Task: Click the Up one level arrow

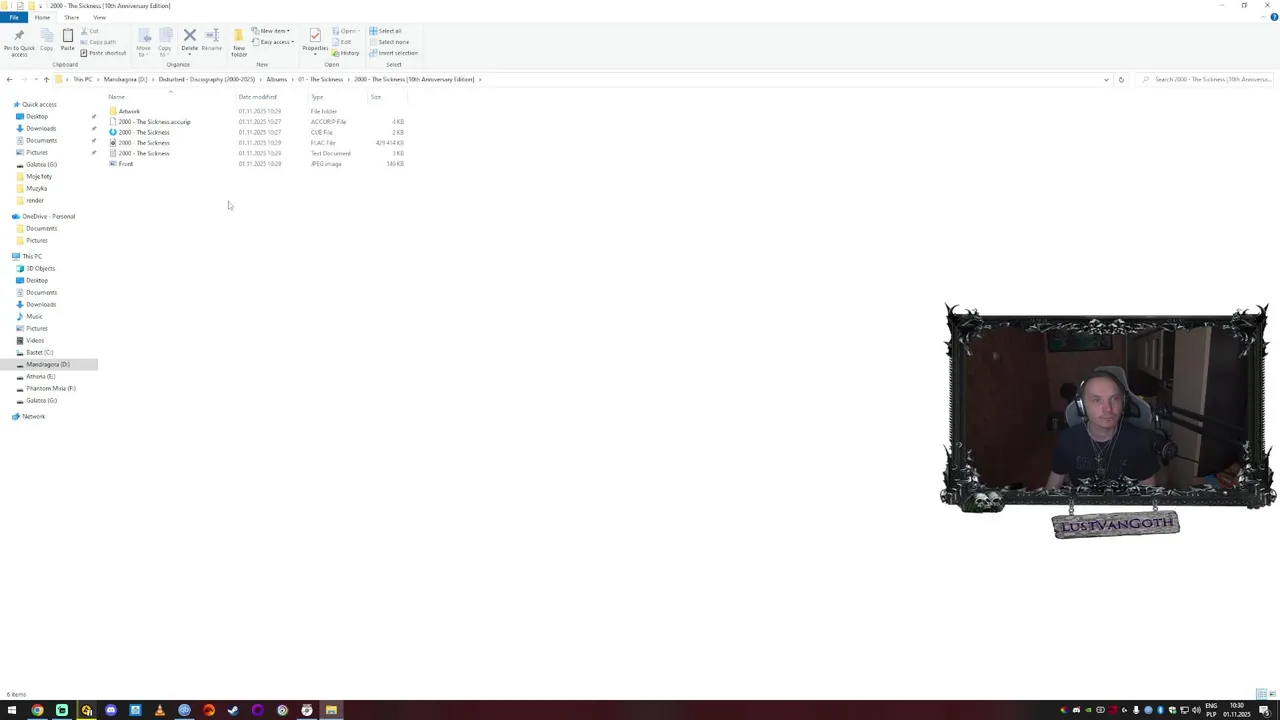Action: [x=46, y=79]
